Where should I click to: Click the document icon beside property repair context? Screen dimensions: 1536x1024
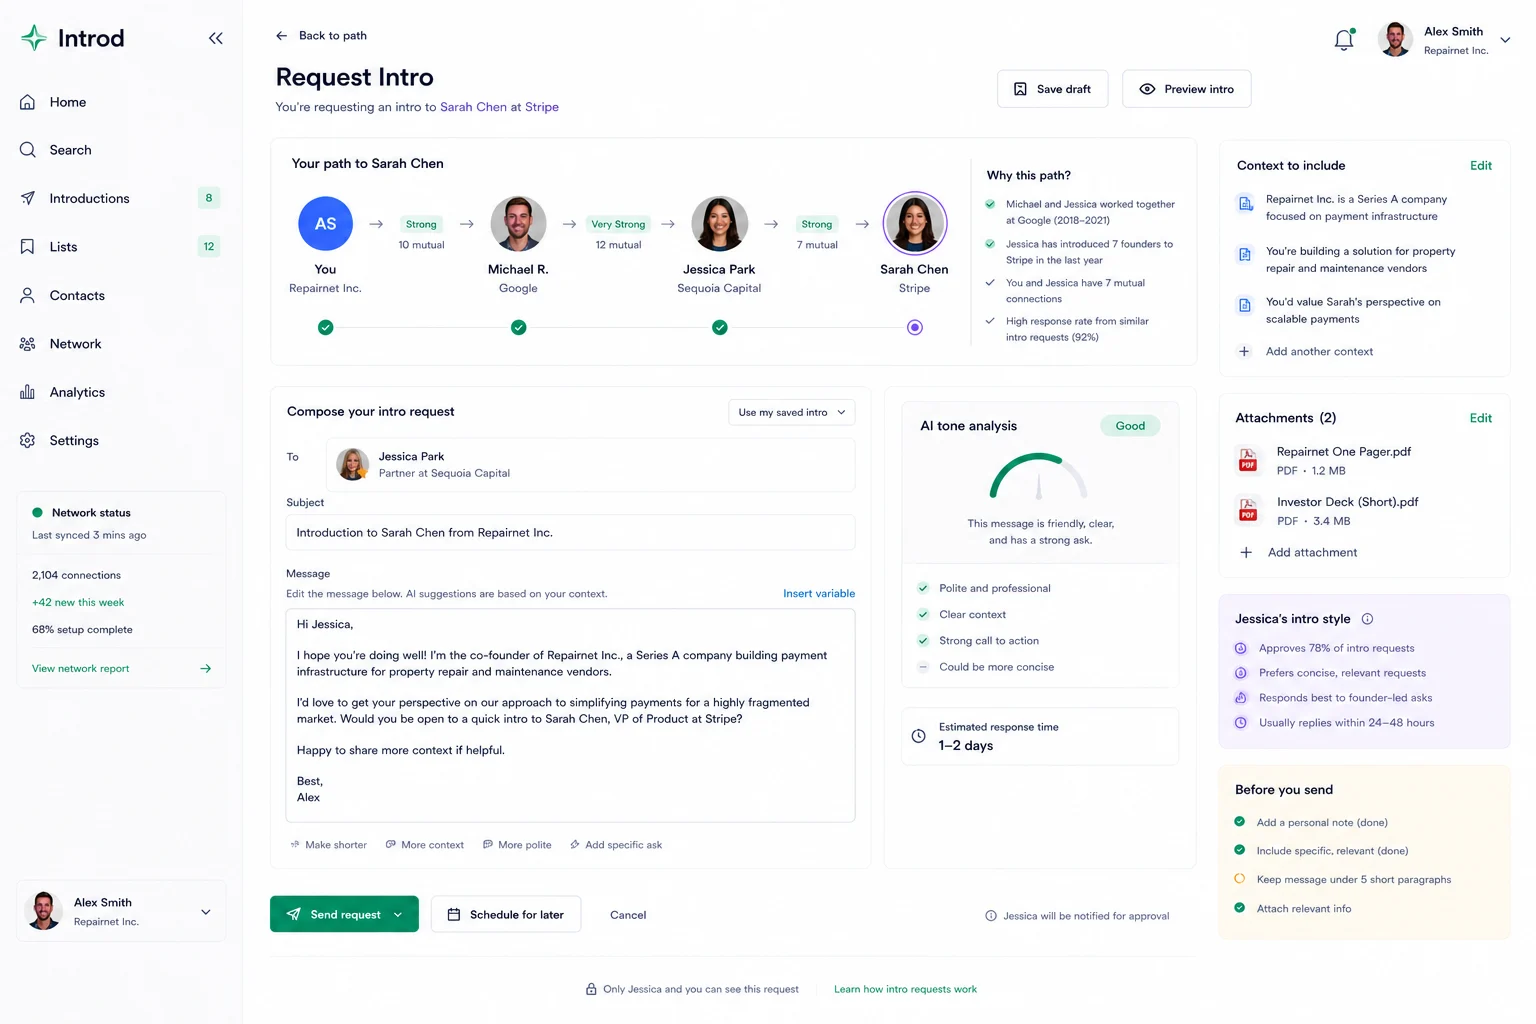[1245, 255]
